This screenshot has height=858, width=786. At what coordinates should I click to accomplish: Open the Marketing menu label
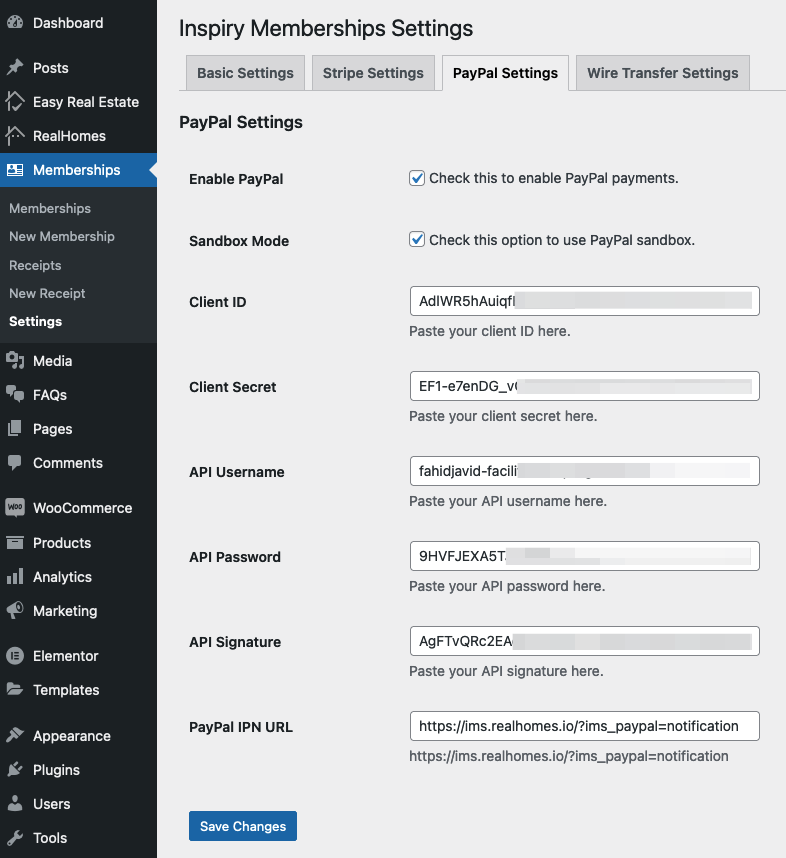pos(65,611)
